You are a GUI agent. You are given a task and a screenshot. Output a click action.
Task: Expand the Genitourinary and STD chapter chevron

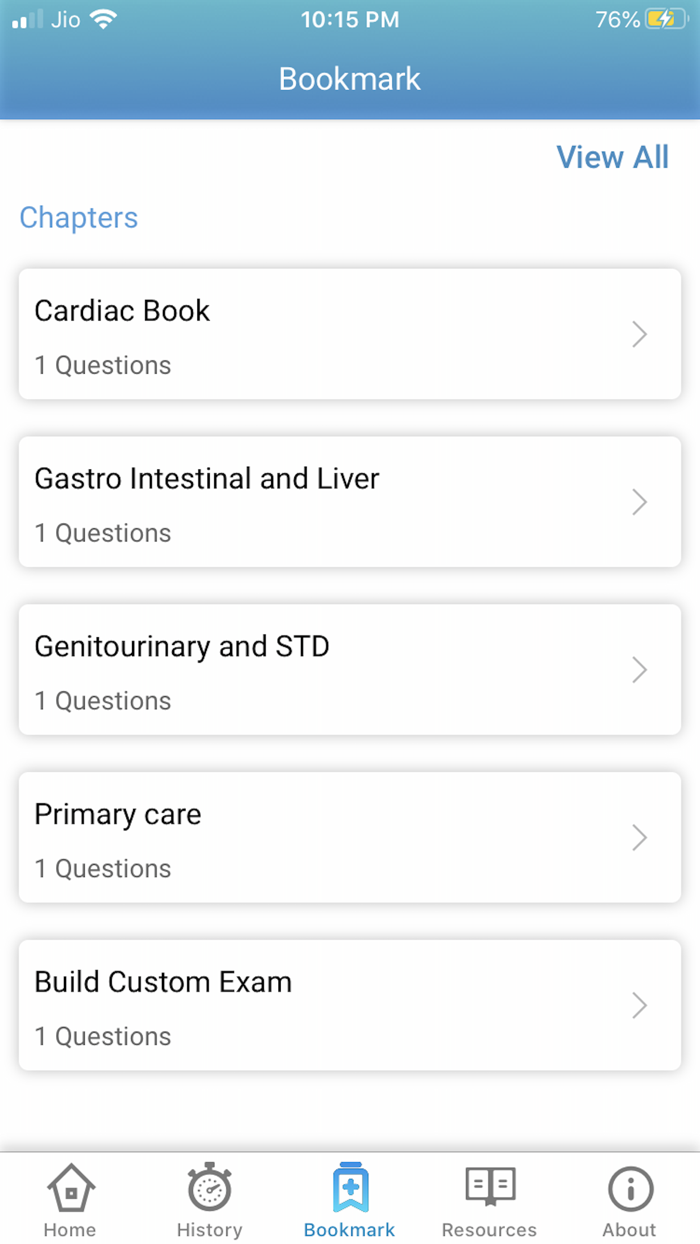tap(639, 670)
